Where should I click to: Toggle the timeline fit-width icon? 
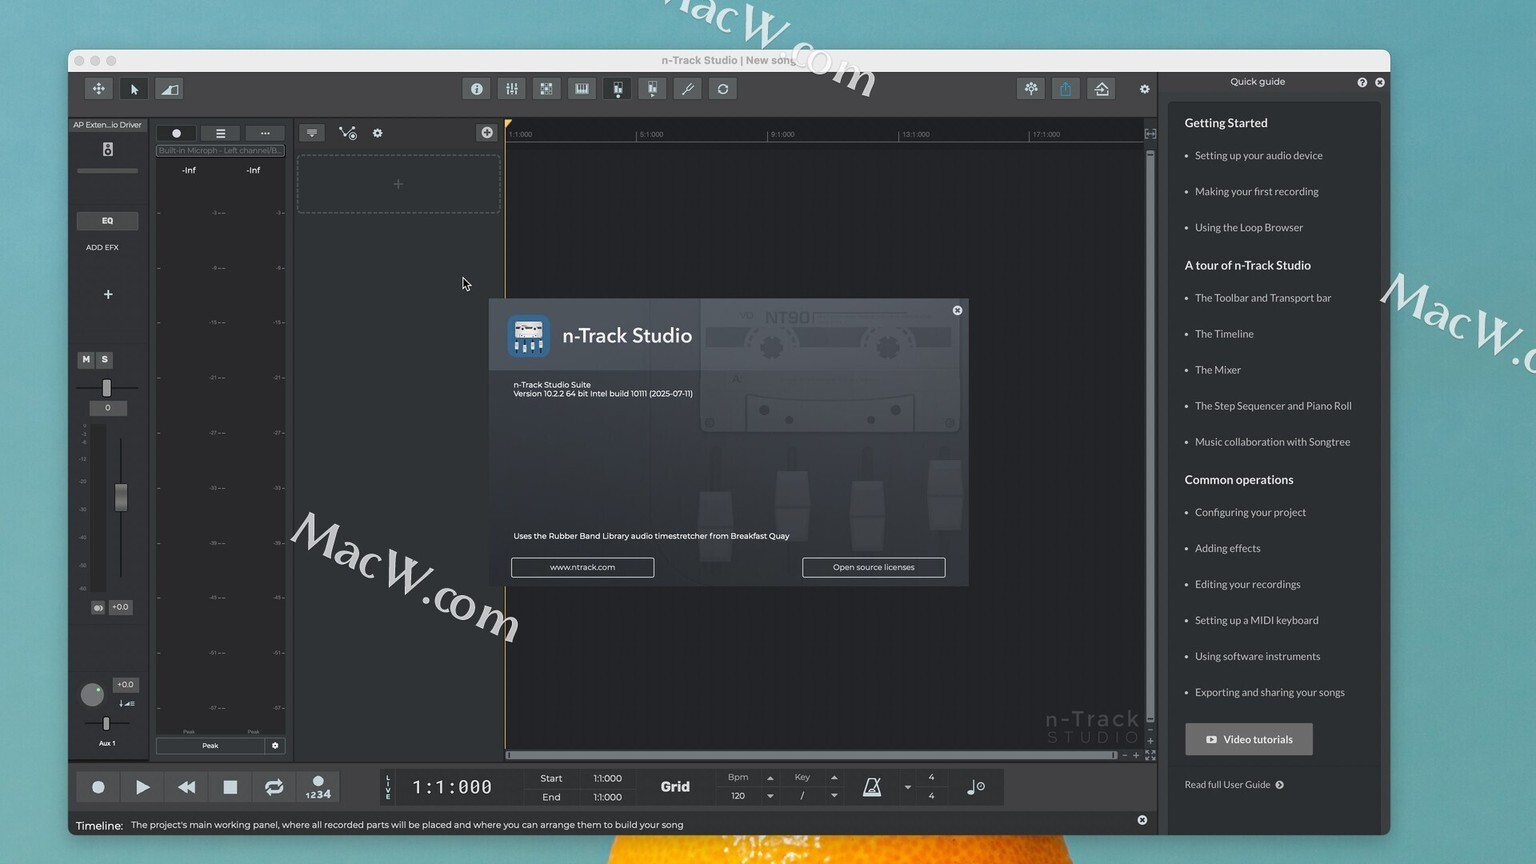tap(1150, 133)
